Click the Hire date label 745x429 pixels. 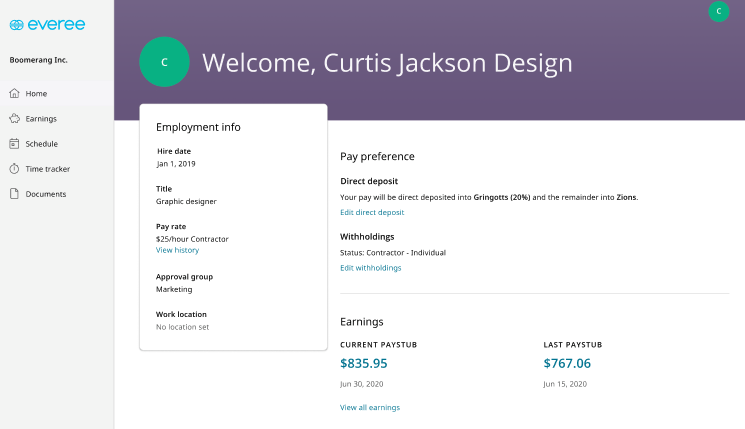tap(174, 151)
